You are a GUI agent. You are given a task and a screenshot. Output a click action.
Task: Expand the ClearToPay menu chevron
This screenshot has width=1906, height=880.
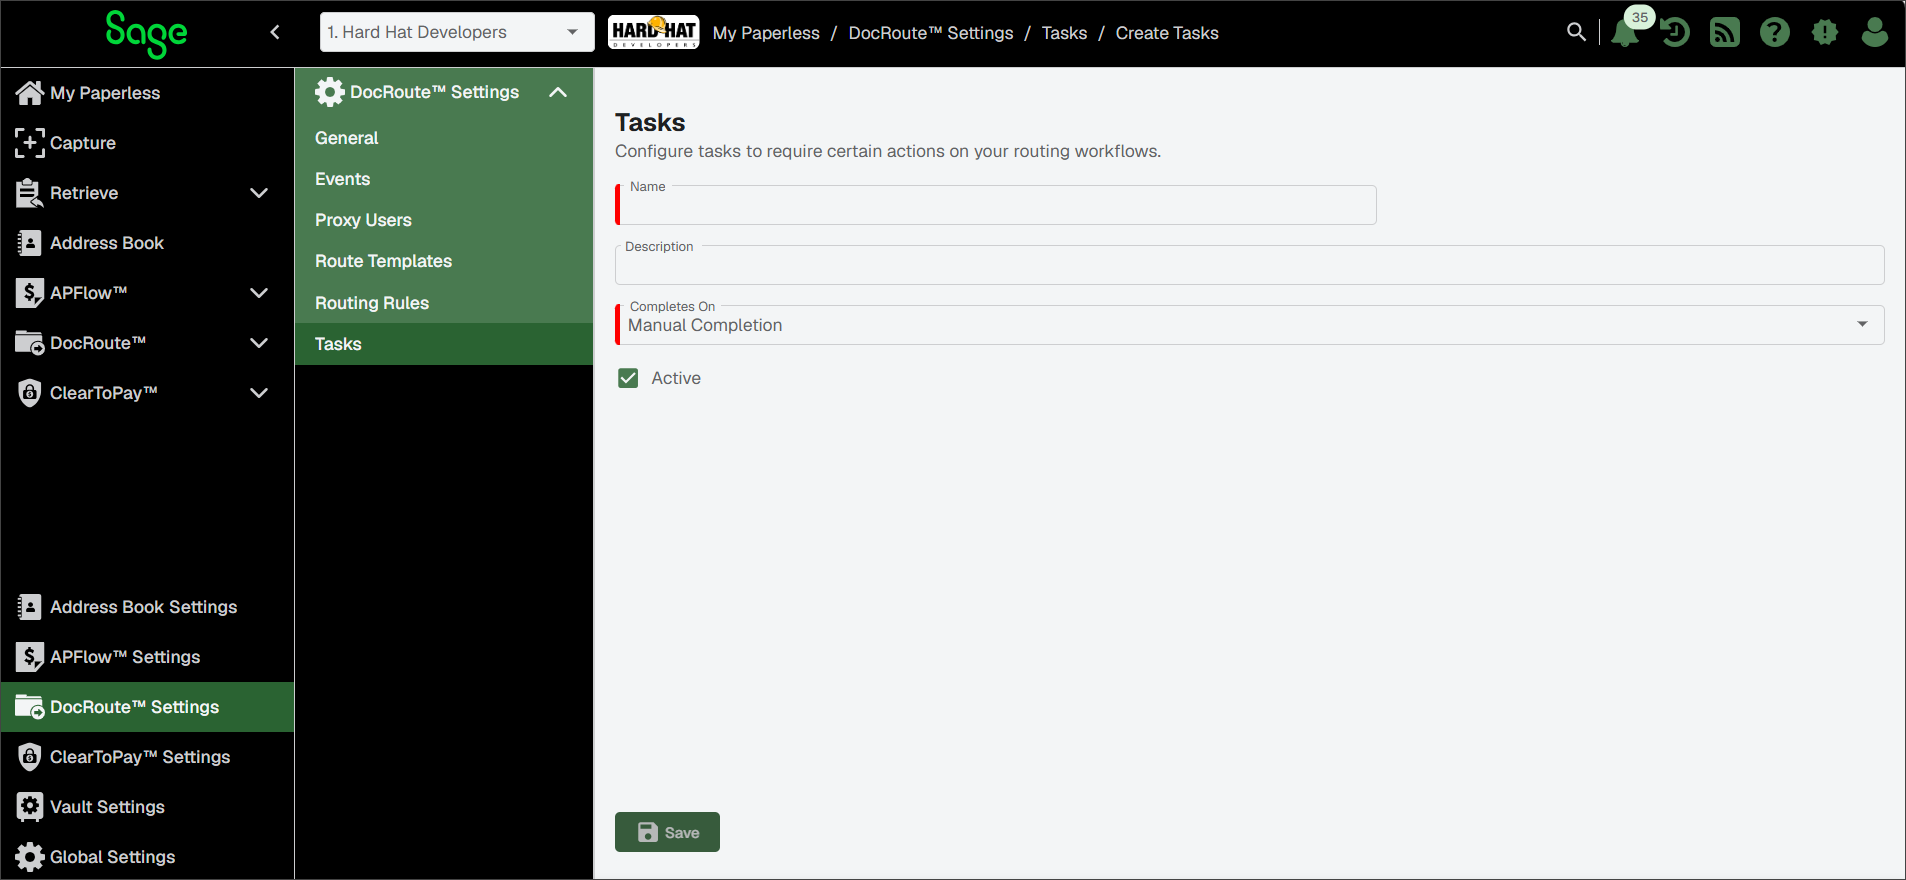(259, 393)
